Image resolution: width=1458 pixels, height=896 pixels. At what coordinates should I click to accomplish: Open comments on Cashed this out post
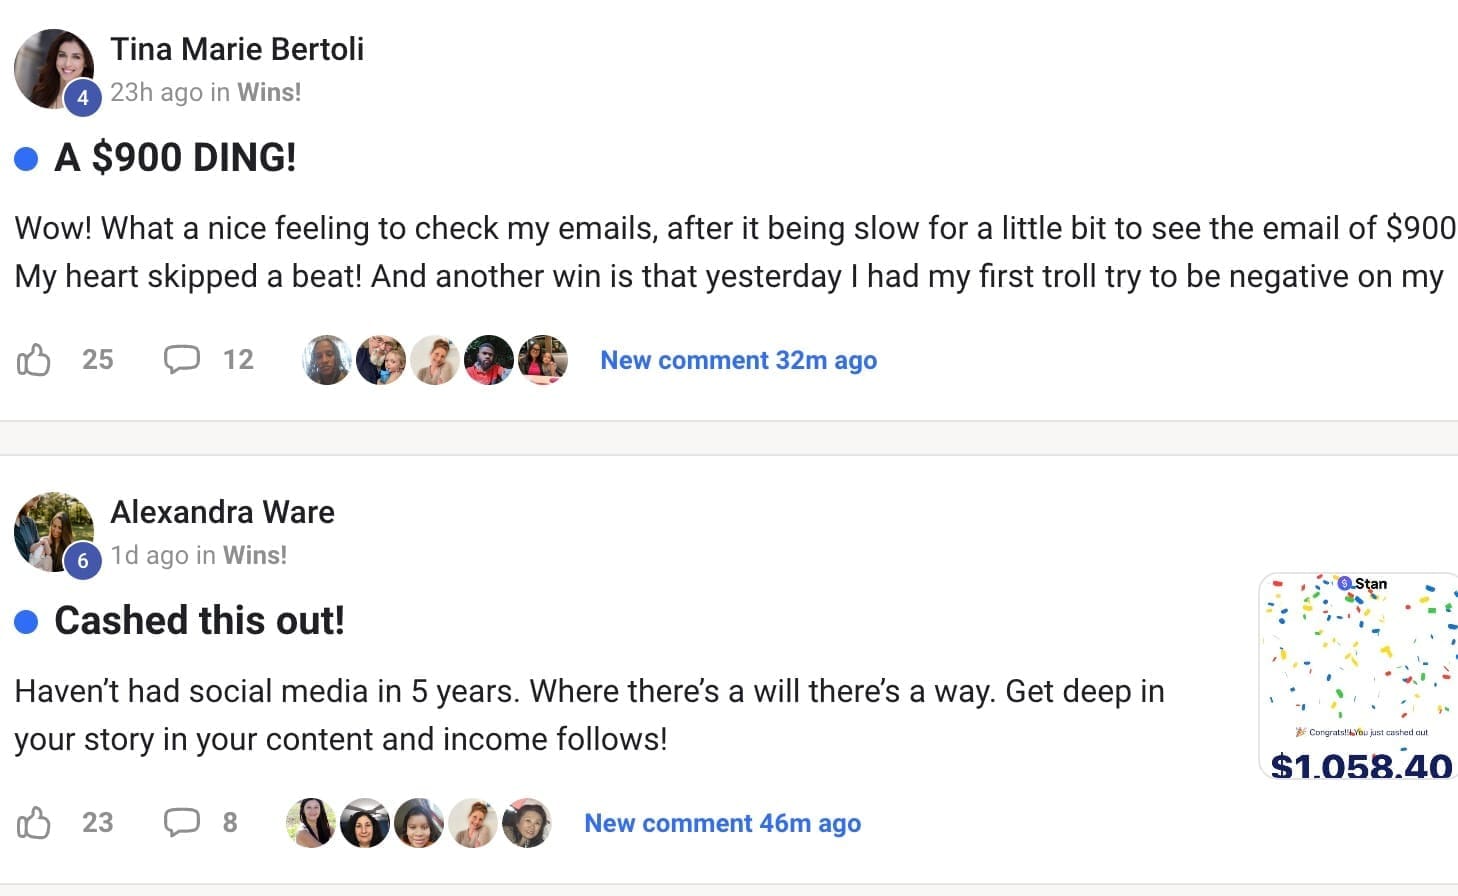click(182, 823)
